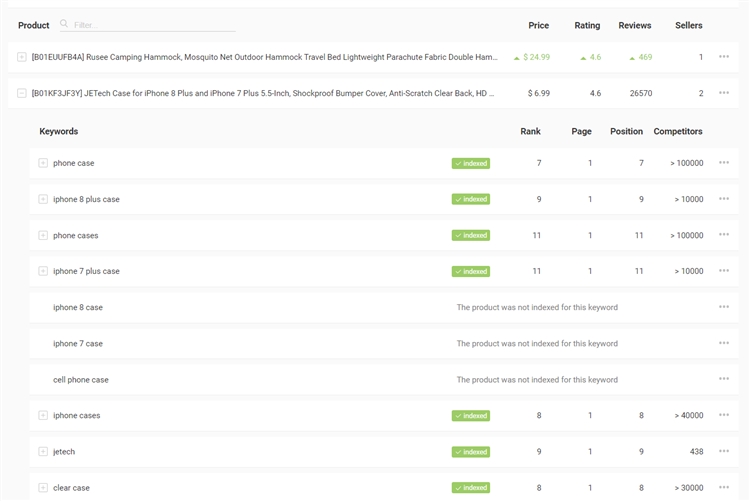Viewport: 750px width, 501px height.
Task: Click the 'iphone 7 plus case' keyword text
Action: (x=86, y=271)
